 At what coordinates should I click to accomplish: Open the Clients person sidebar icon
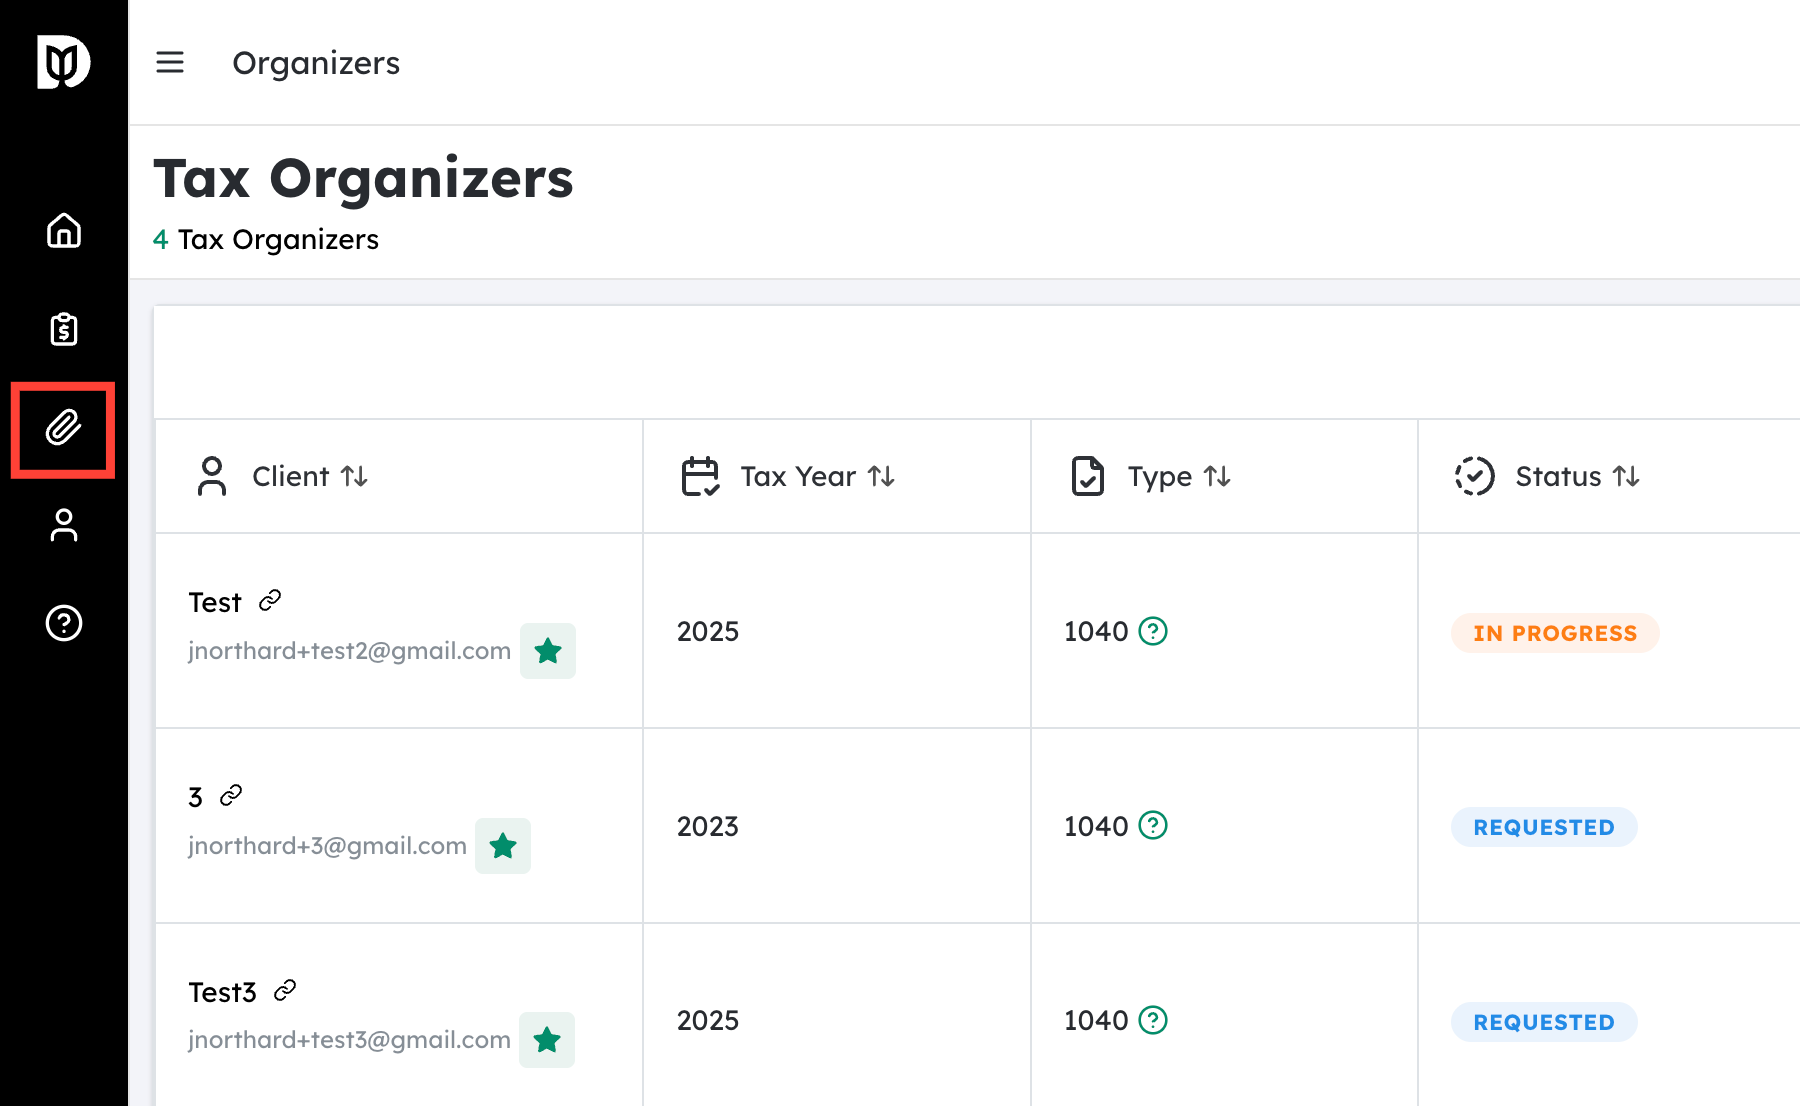64,525
